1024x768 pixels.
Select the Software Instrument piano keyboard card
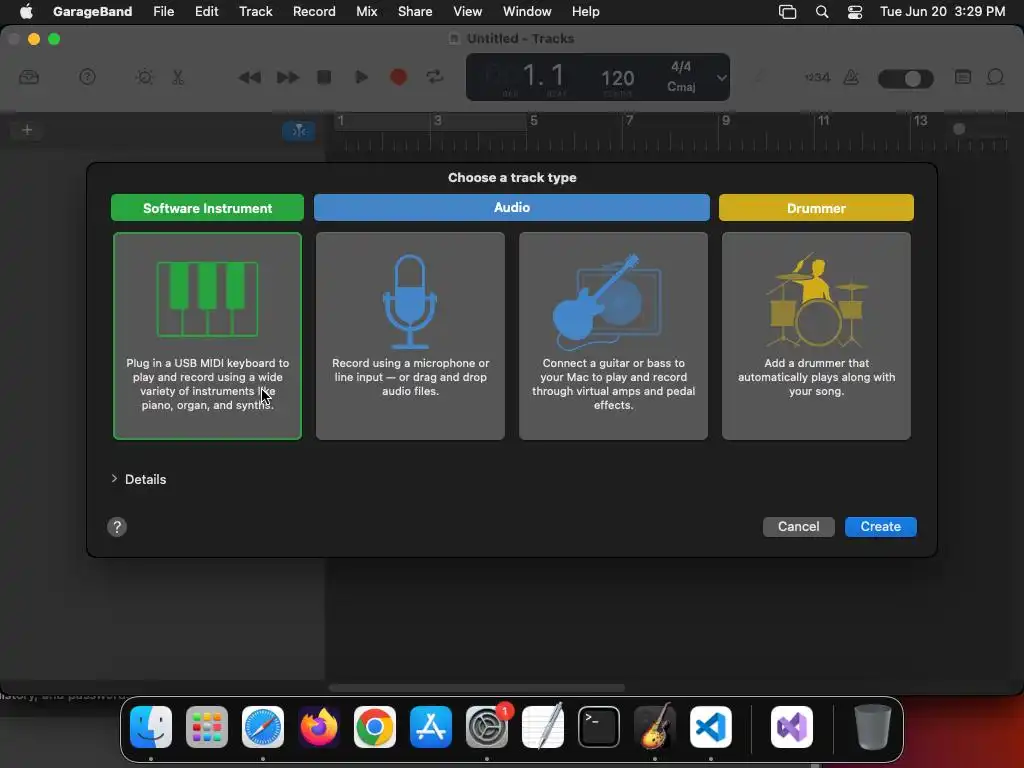pos(208,336)
